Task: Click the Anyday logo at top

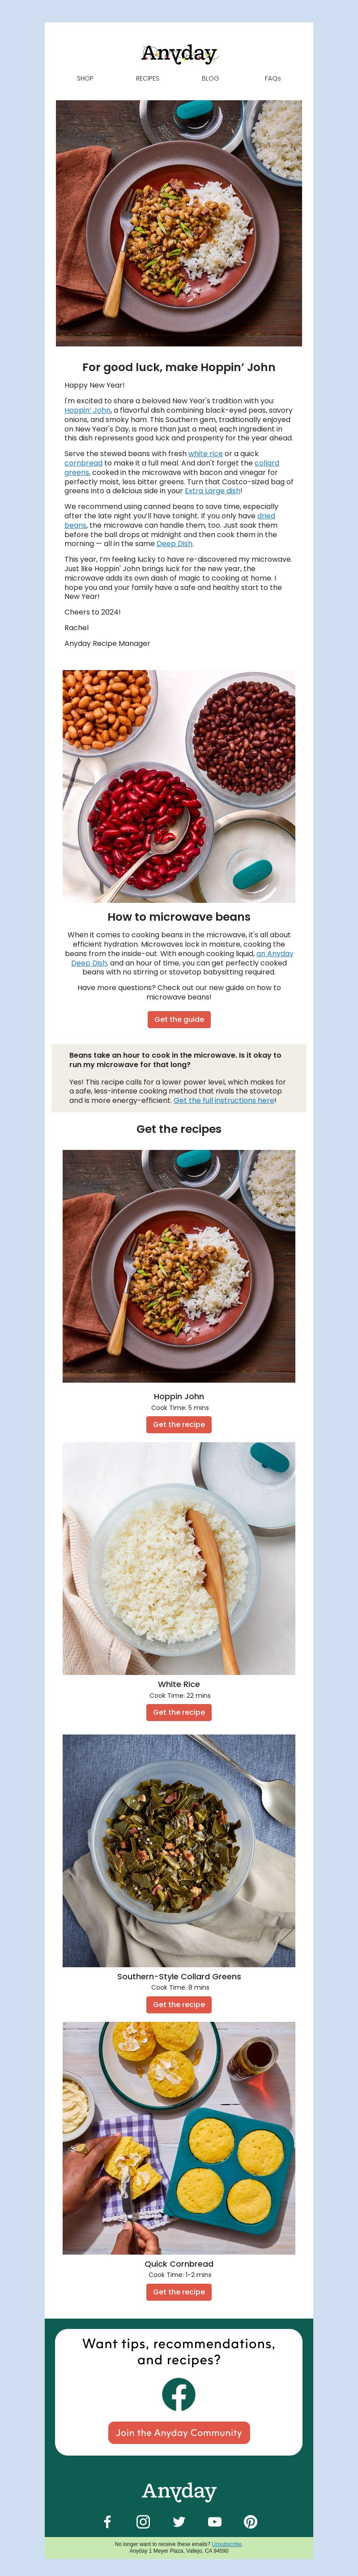Action: pos(179,53)
